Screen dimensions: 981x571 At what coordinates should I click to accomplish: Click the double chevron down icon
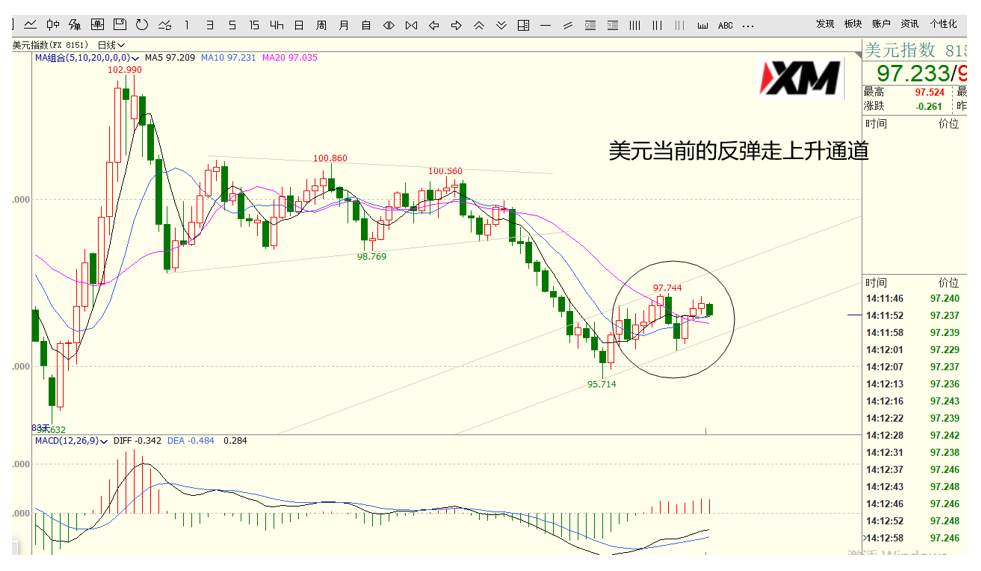click(501, 25)
